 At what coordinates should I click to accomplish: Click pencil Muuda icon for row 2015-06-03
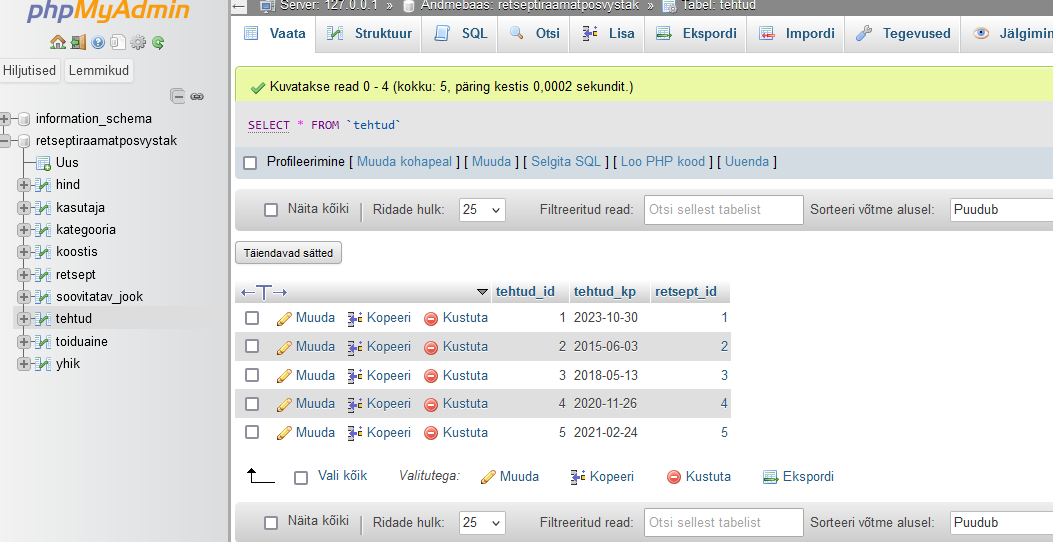coord(285,347)
